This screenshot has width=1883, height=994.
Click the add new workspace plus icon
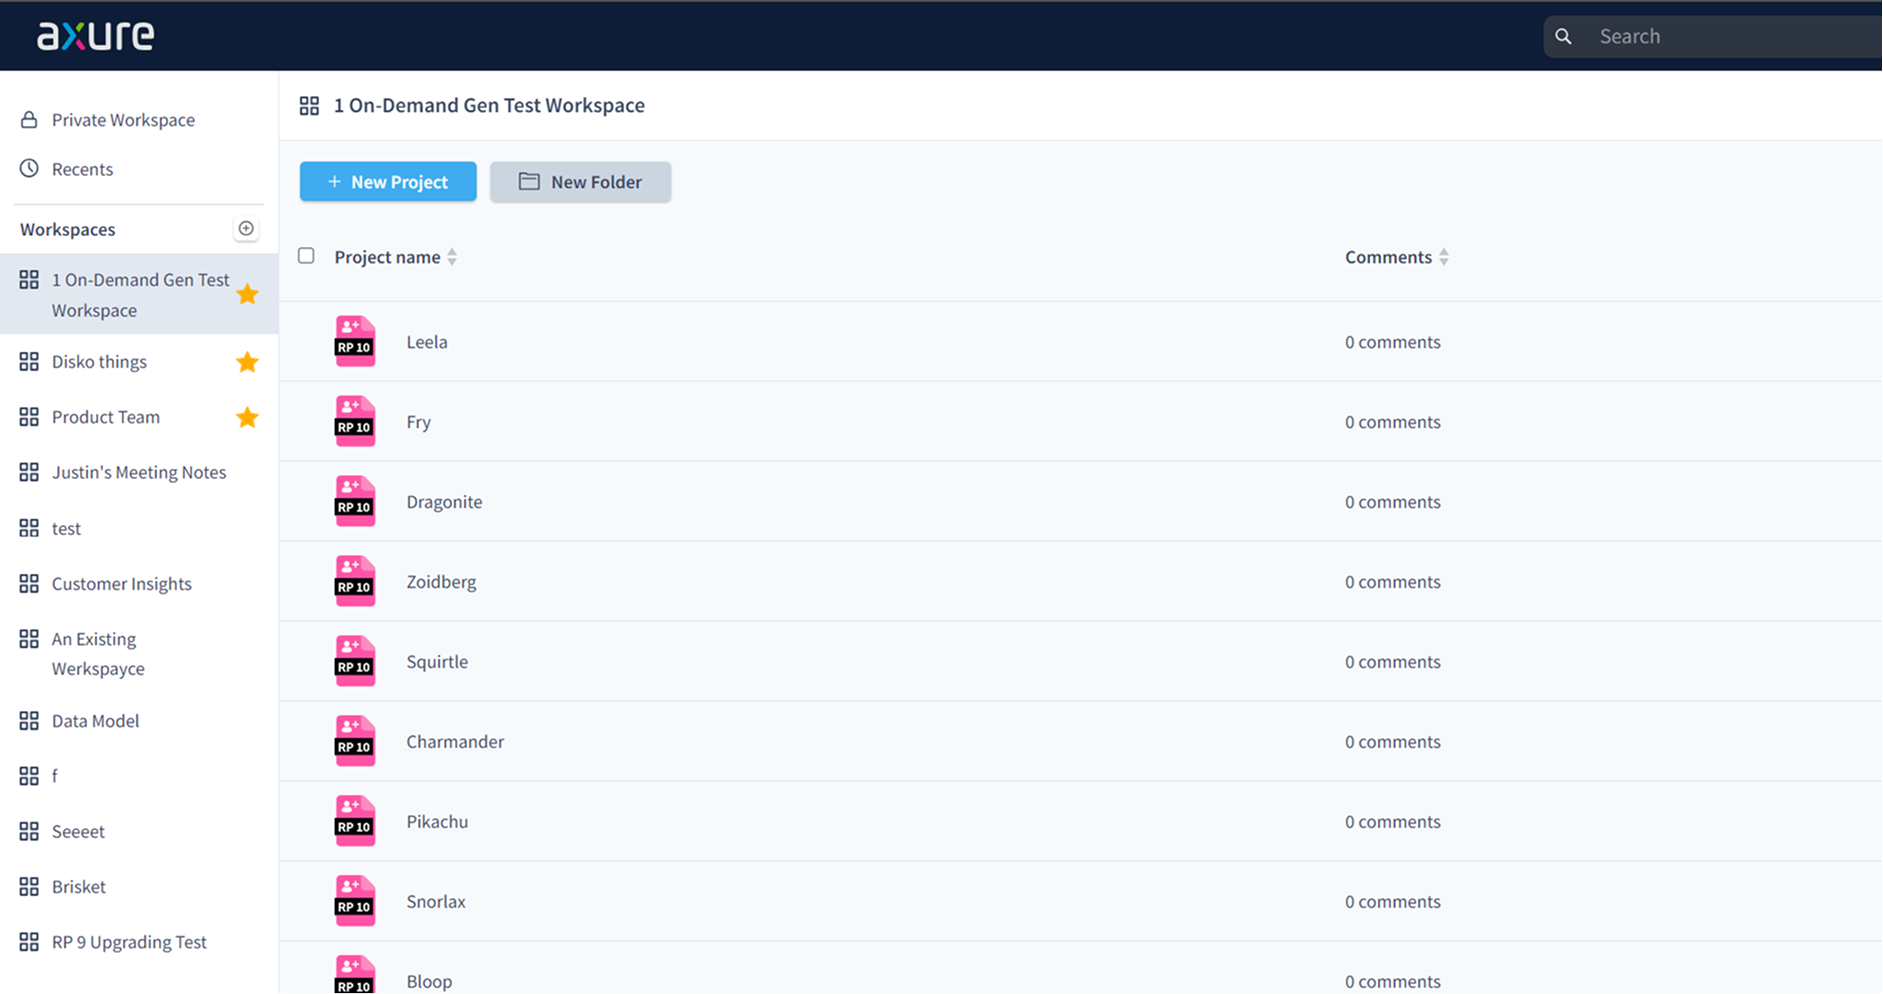click(x=246, y=228)
